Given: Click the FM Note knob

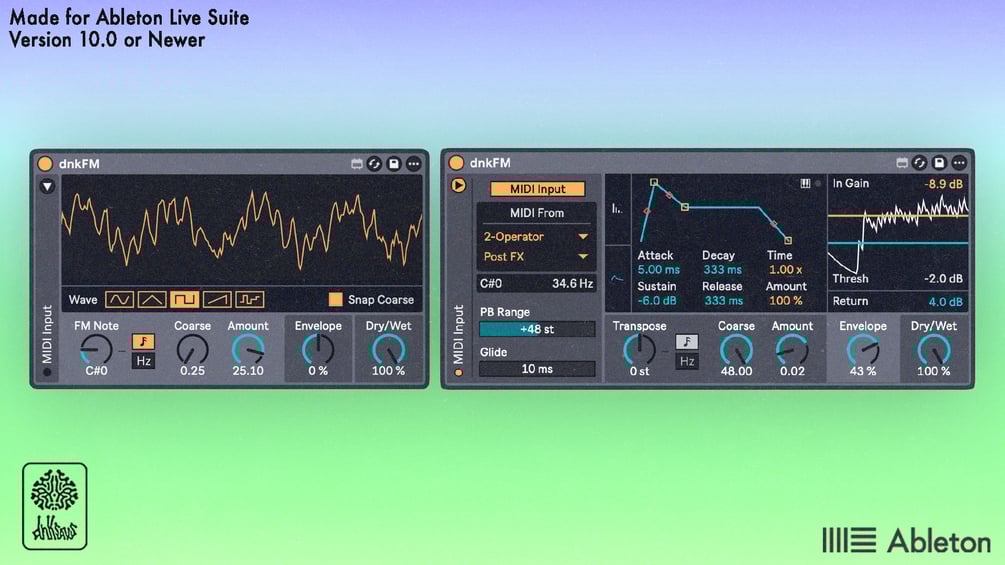Looking at the screenshot, I should pos(96,350).
